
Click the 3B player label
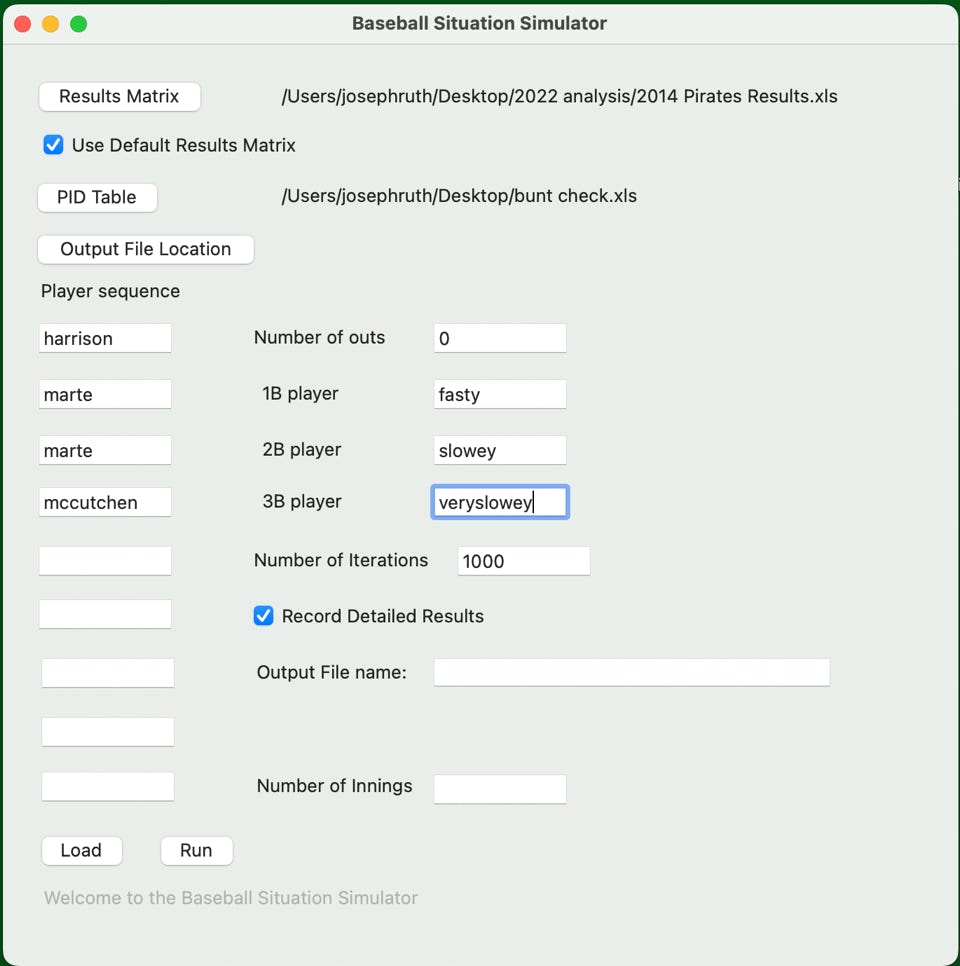(x=301, y=501)
